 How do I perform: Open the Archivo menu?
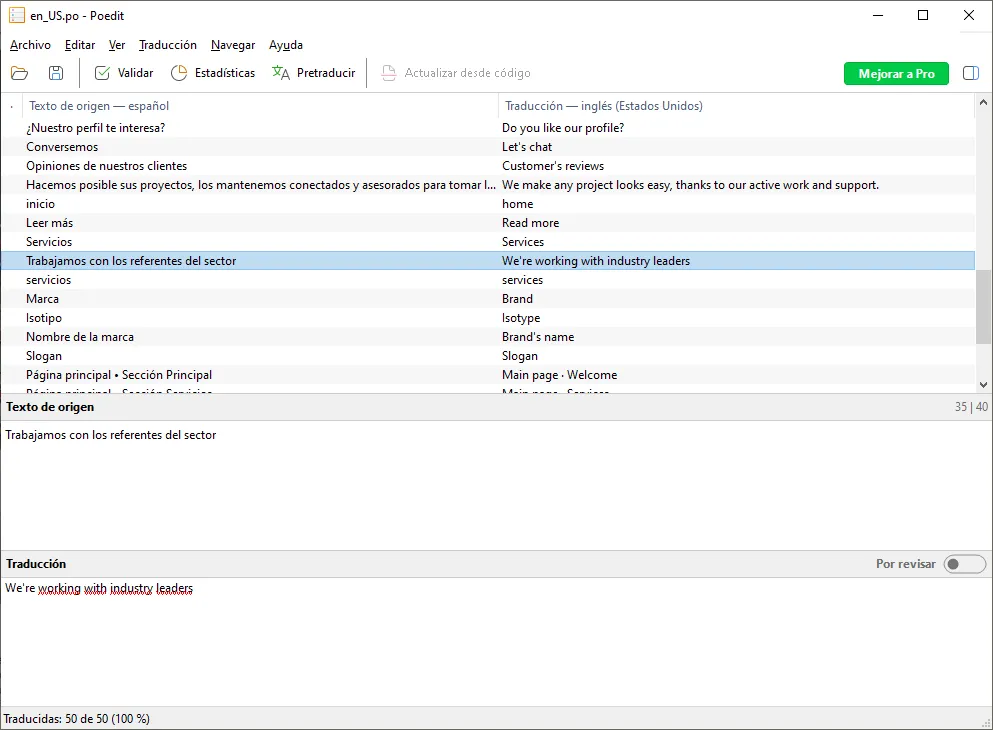pyautogui.click(x=30, y=45)
